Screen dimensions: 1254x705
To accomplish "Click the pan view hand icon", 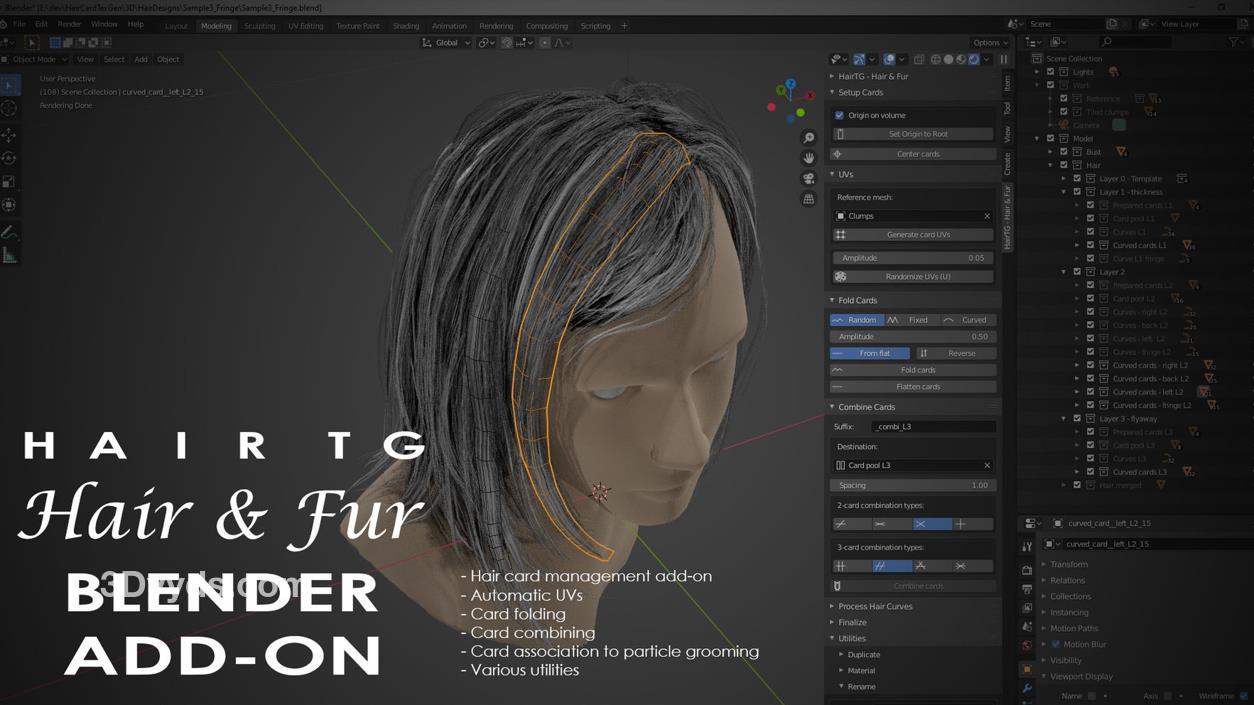I will pos(808,158).
